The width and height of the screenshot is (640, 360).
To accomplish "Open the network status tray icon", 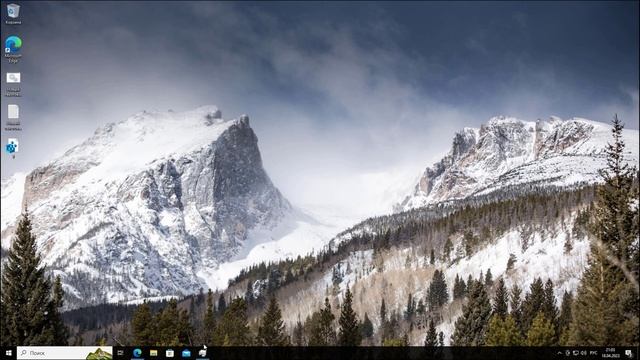I will click(576, 353).
